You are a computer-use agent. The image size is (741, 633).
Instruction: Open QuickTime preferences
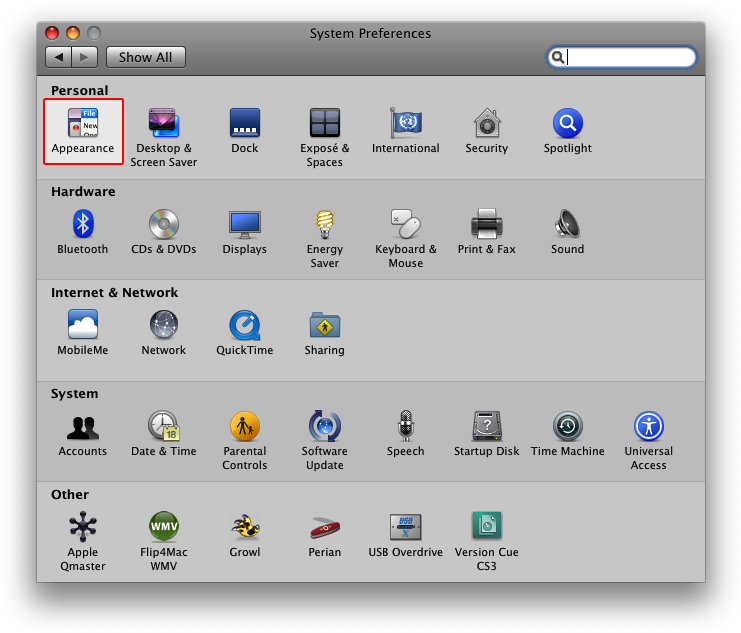pos(244,333)
